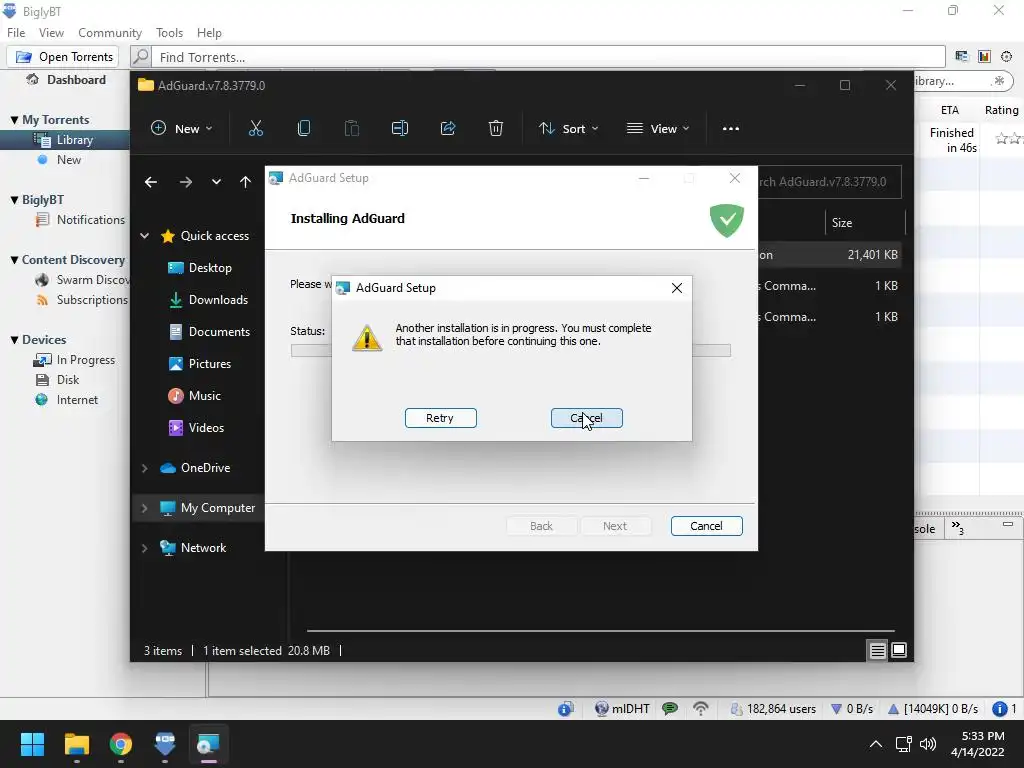Select Disk under Devices

tap(67, 380)
